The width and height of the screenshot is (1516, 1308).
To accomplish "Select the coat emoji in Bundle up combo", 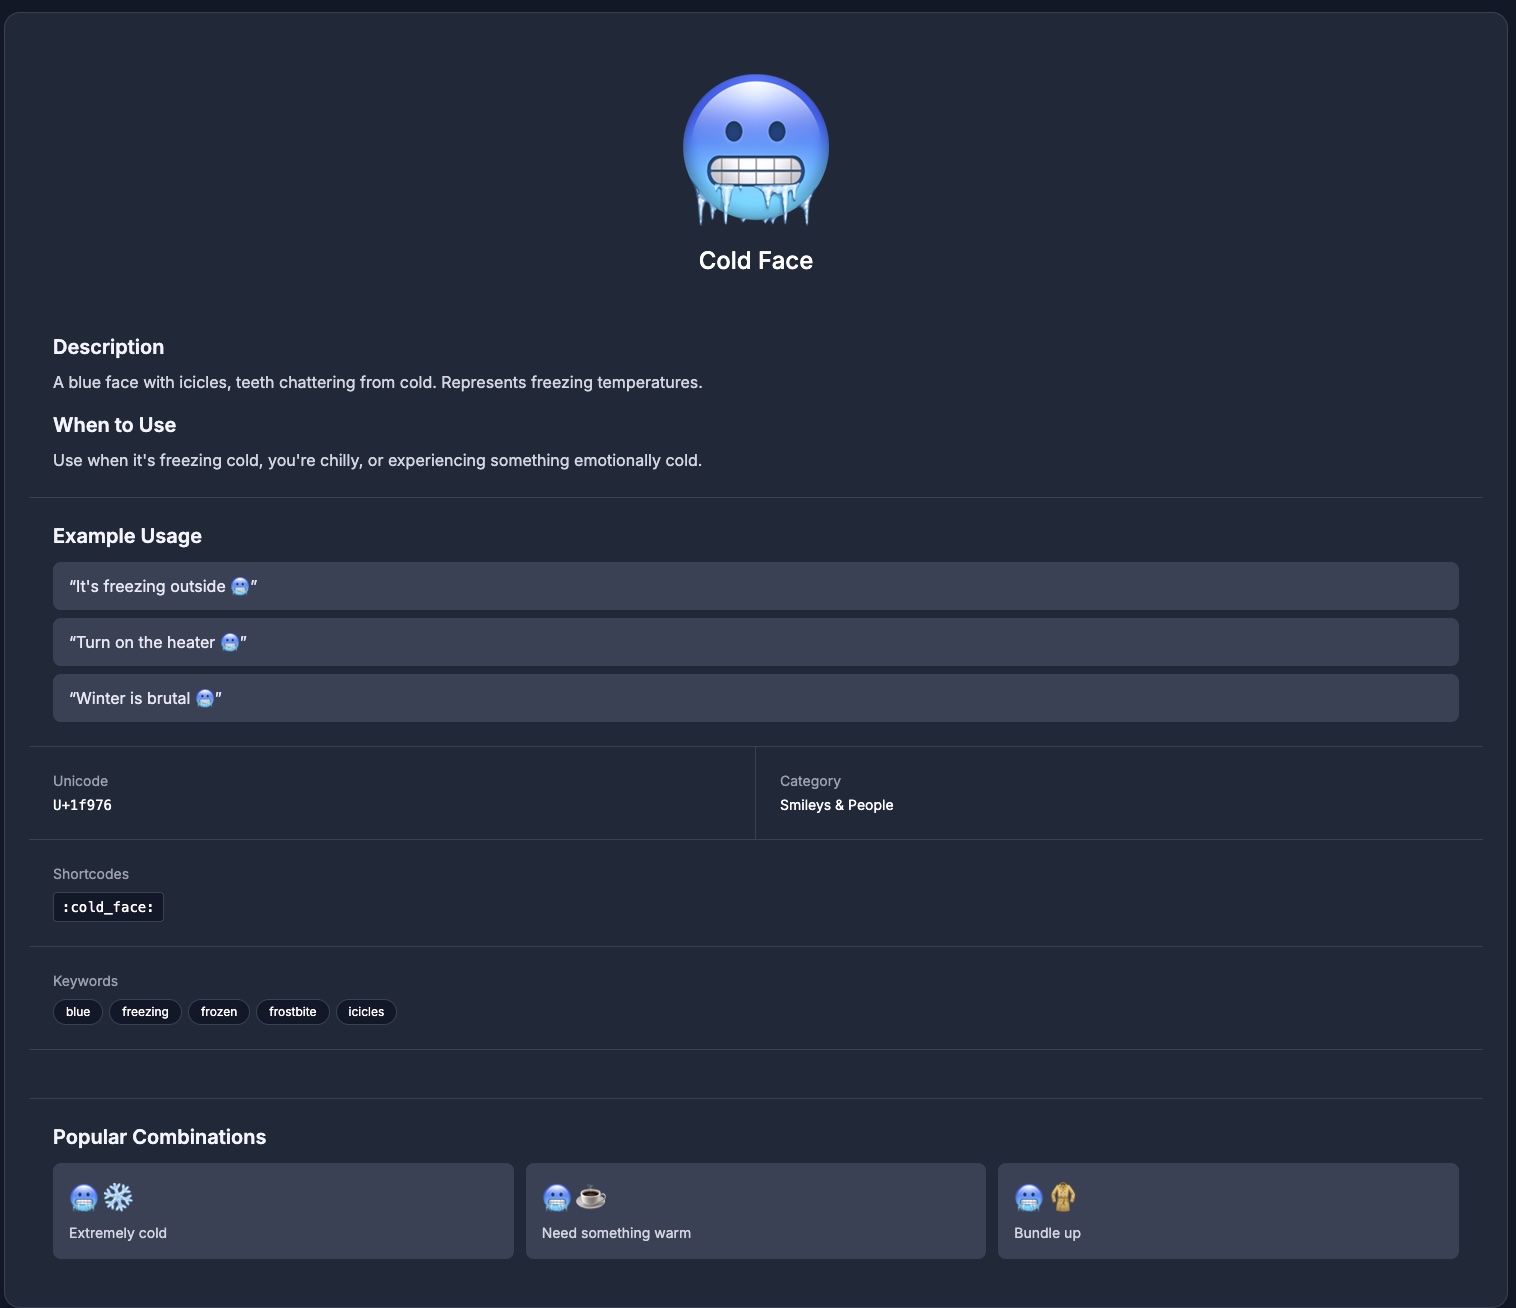I will [x=1063, y=1197].
